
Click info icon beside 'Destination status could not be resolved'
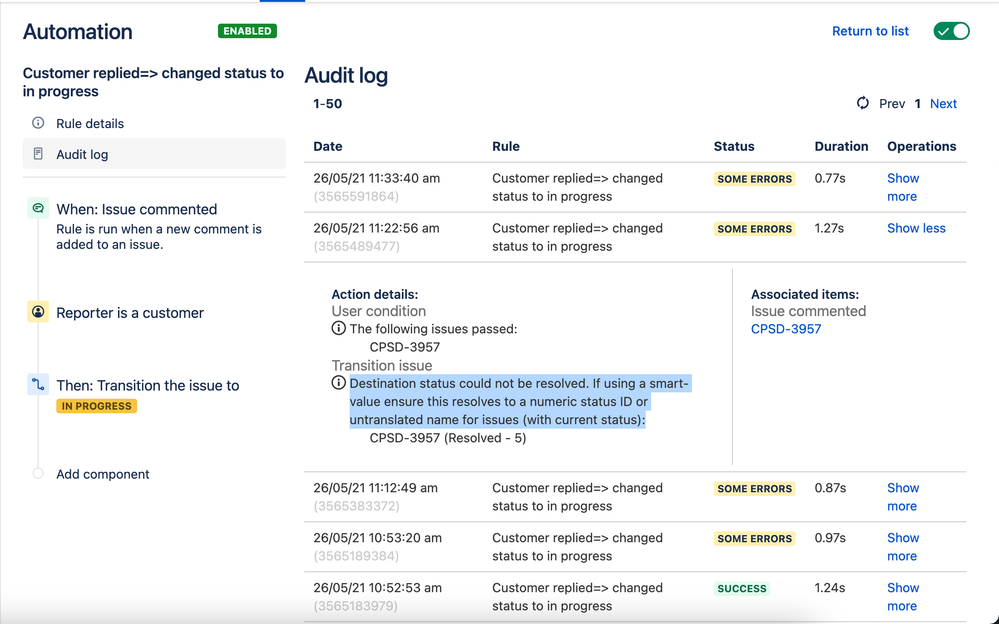coord(338,382)
